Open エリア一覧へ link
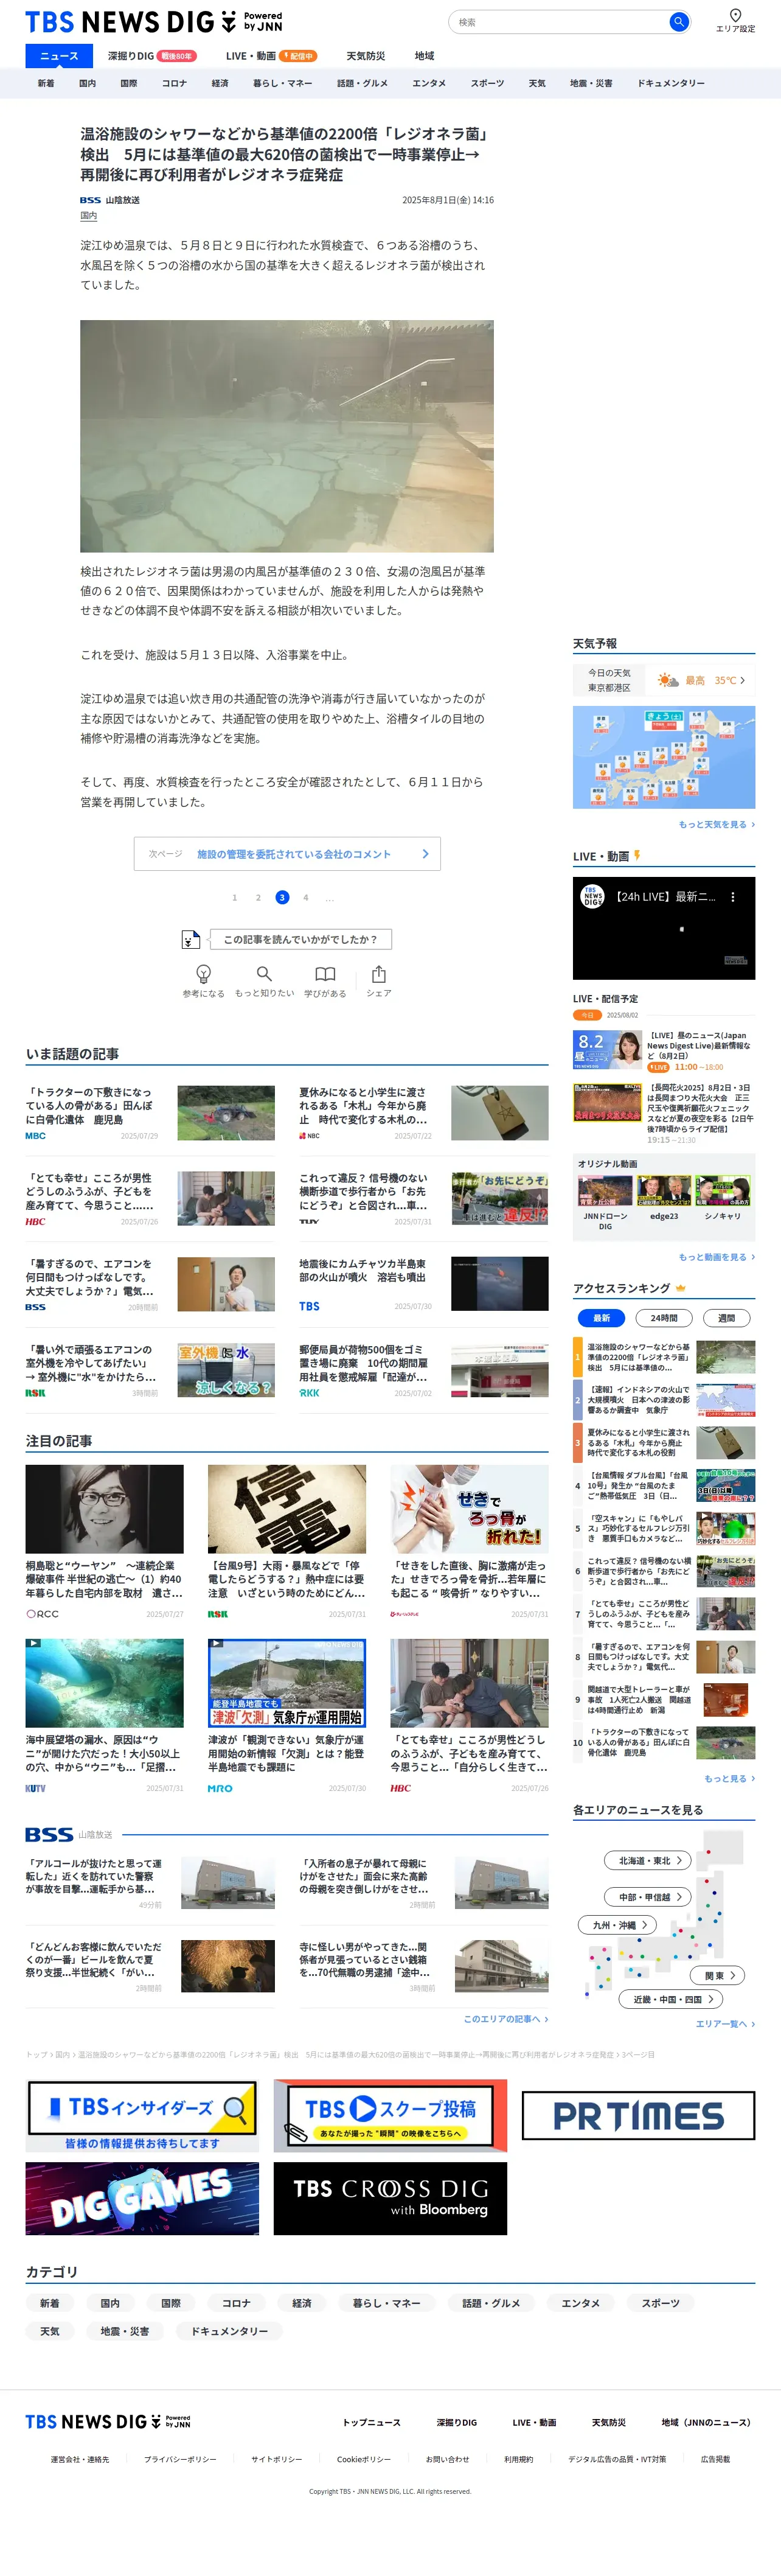 725,2023
